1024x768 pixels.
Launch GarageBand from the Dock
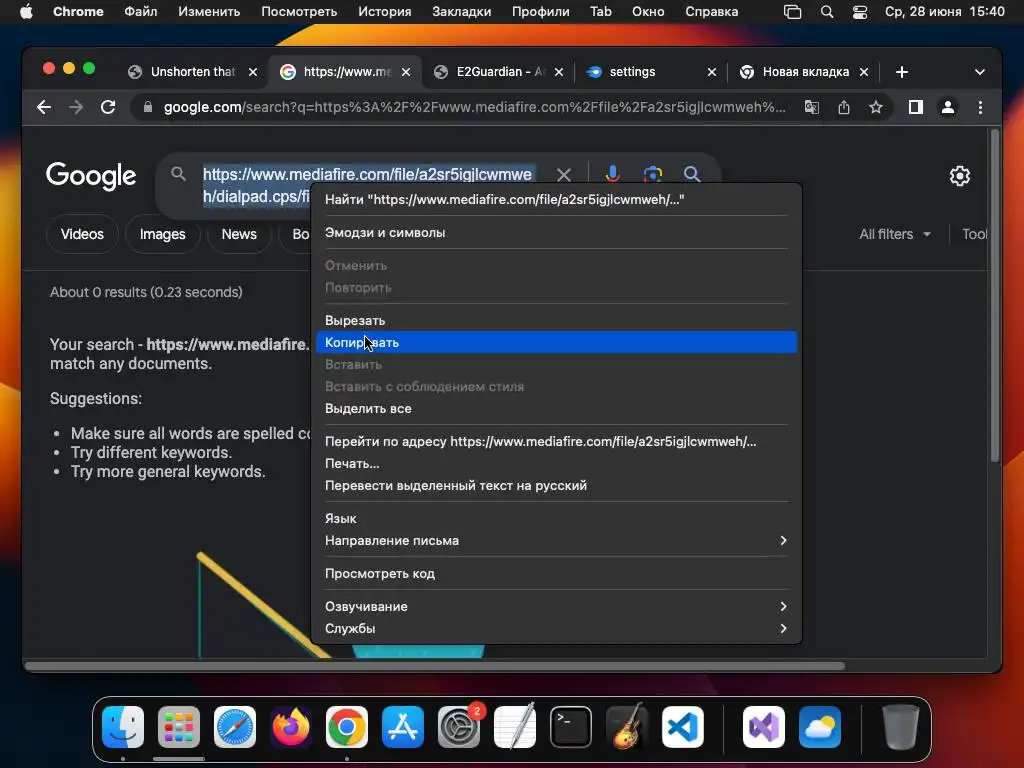(x=627, y=727)
